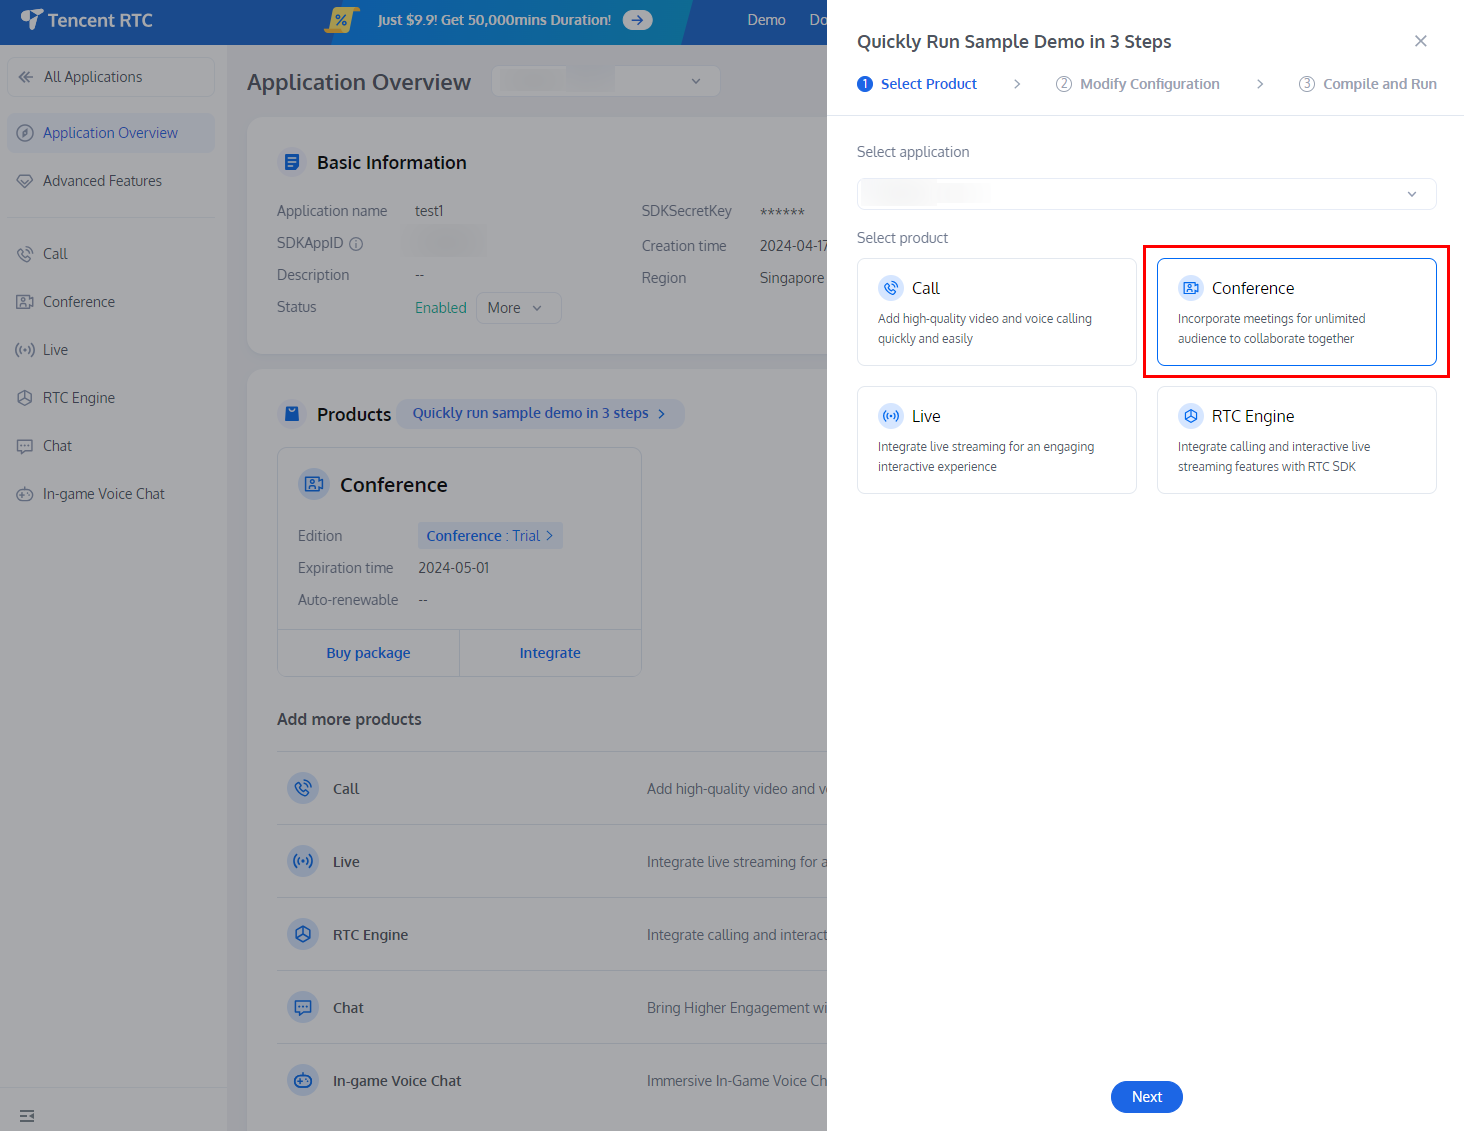
Task: Close the Quickly Run Sample Demo panel
Action: tap(1420, 41)
